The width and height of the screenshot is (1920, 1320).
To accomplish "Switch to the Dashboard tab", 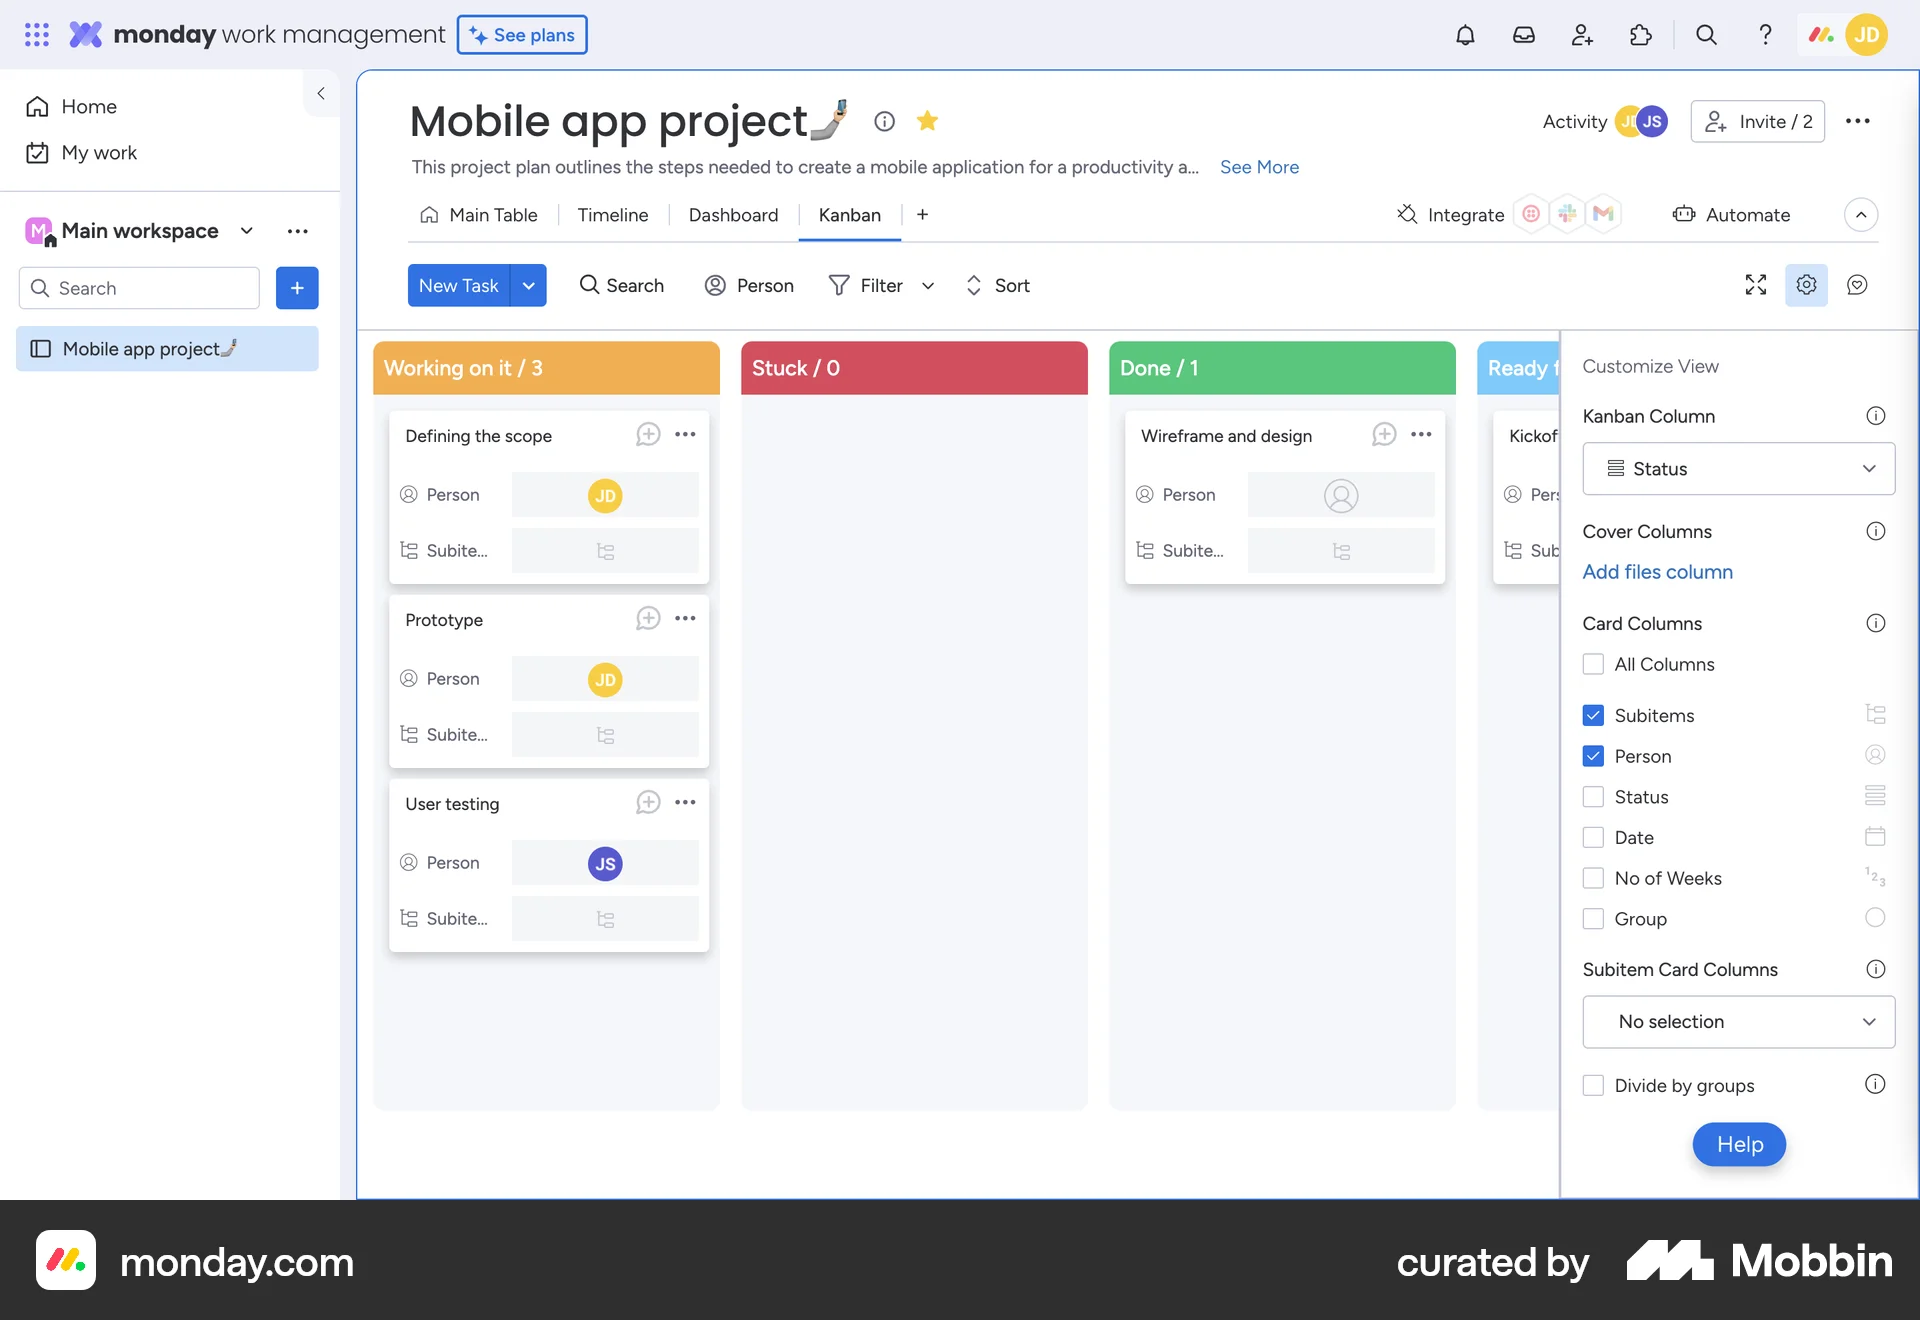I will [733, 214].
